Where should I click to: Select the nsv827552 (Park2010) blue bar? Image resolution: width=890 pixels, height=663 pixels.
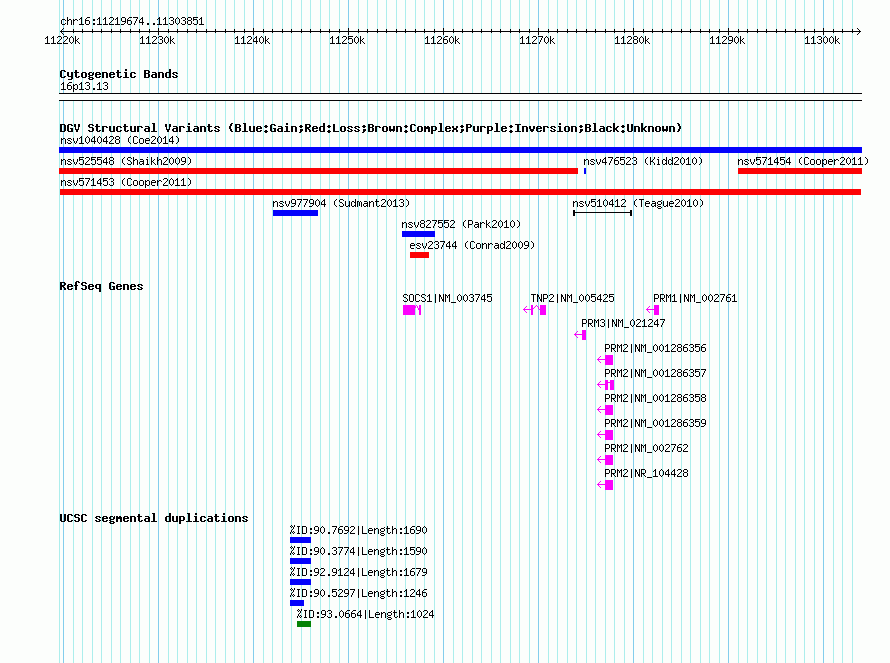click(418, 234)
